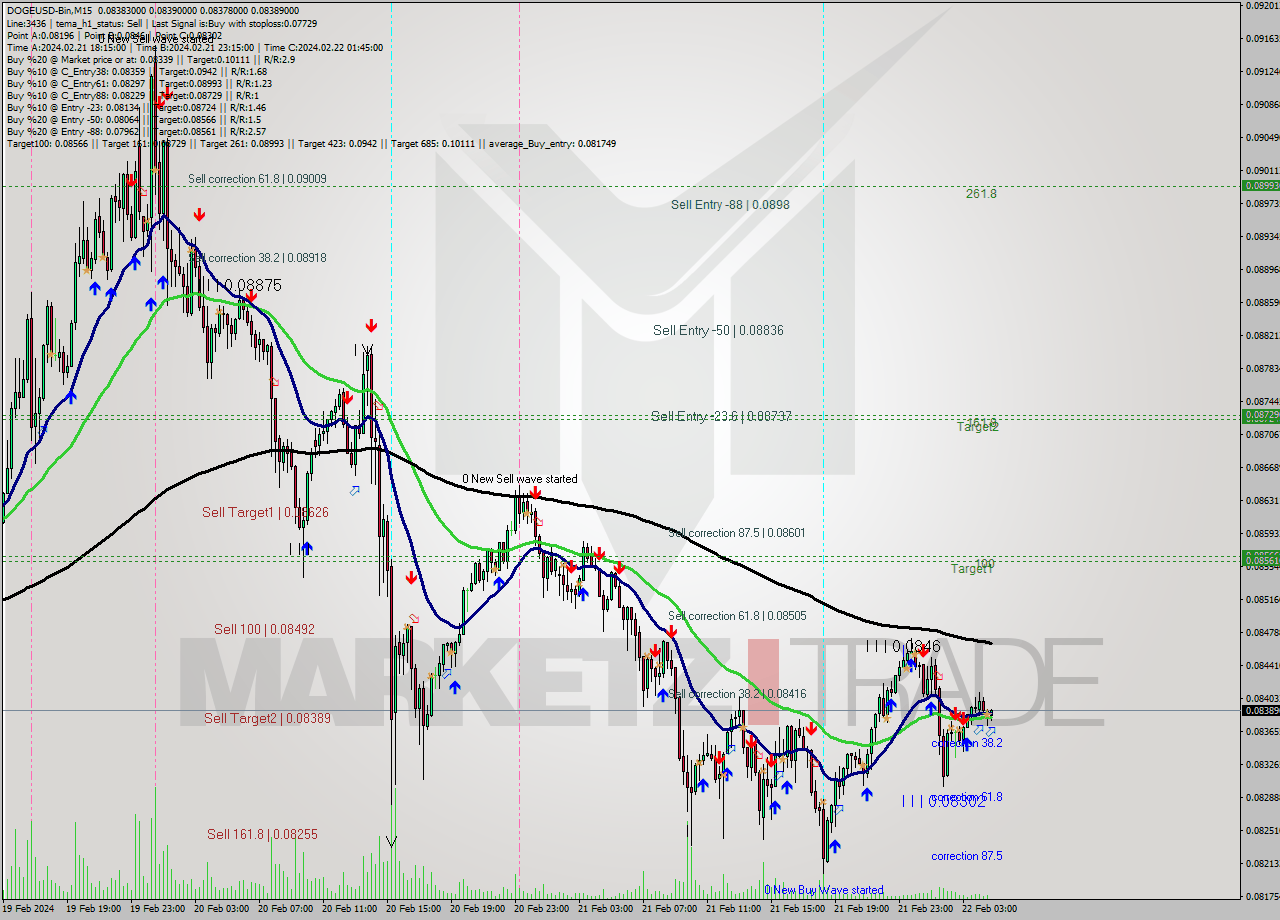Select the Sell Target1 | 0.08626 label
The image size is (1280, 920).
click(265, 512)
